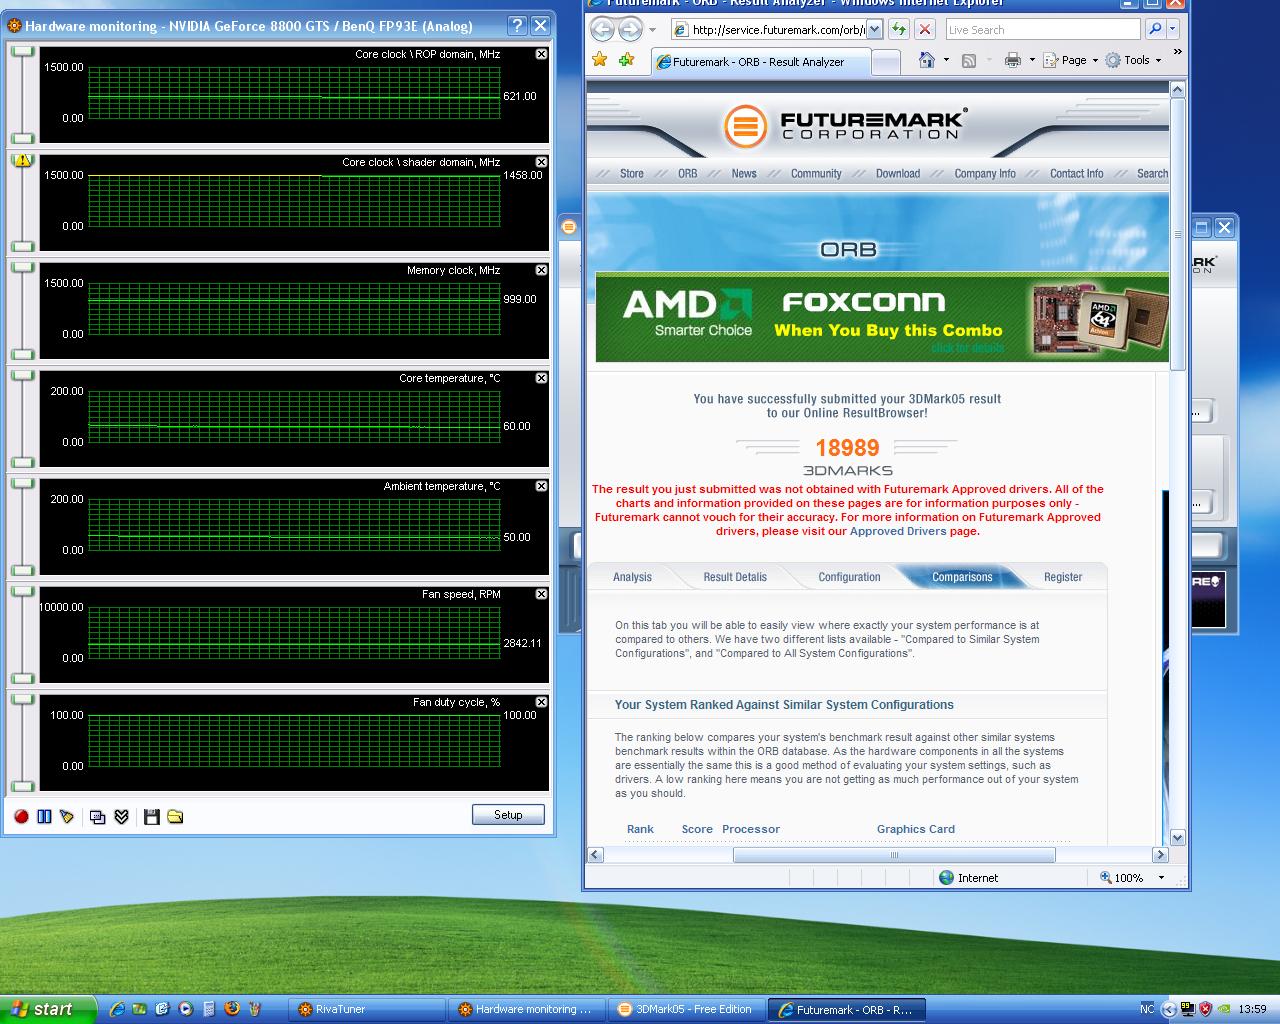Image resolution: width=1280 pixels, height=1024 pixels.
Task: Click the address bar URL field
Action: [x=768, y=30]
